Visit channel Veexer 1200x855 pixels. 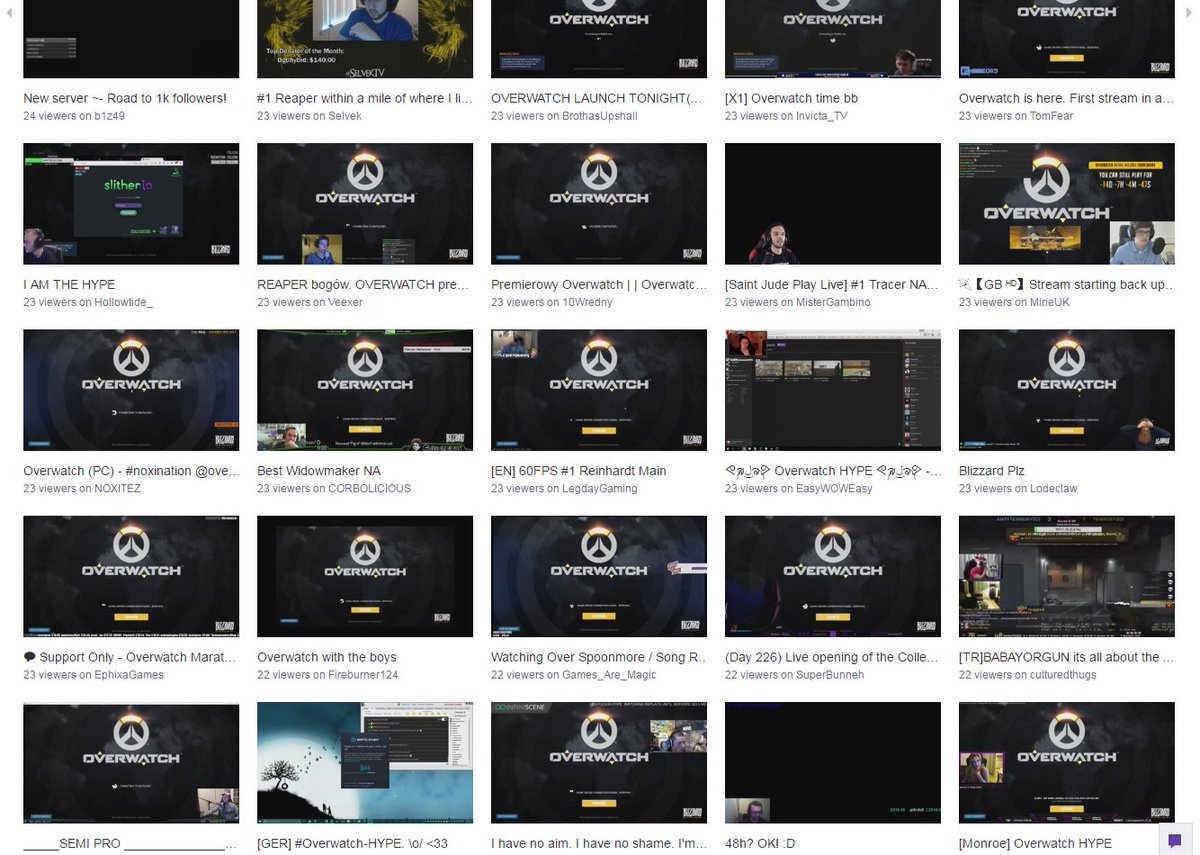click(347, 302)
